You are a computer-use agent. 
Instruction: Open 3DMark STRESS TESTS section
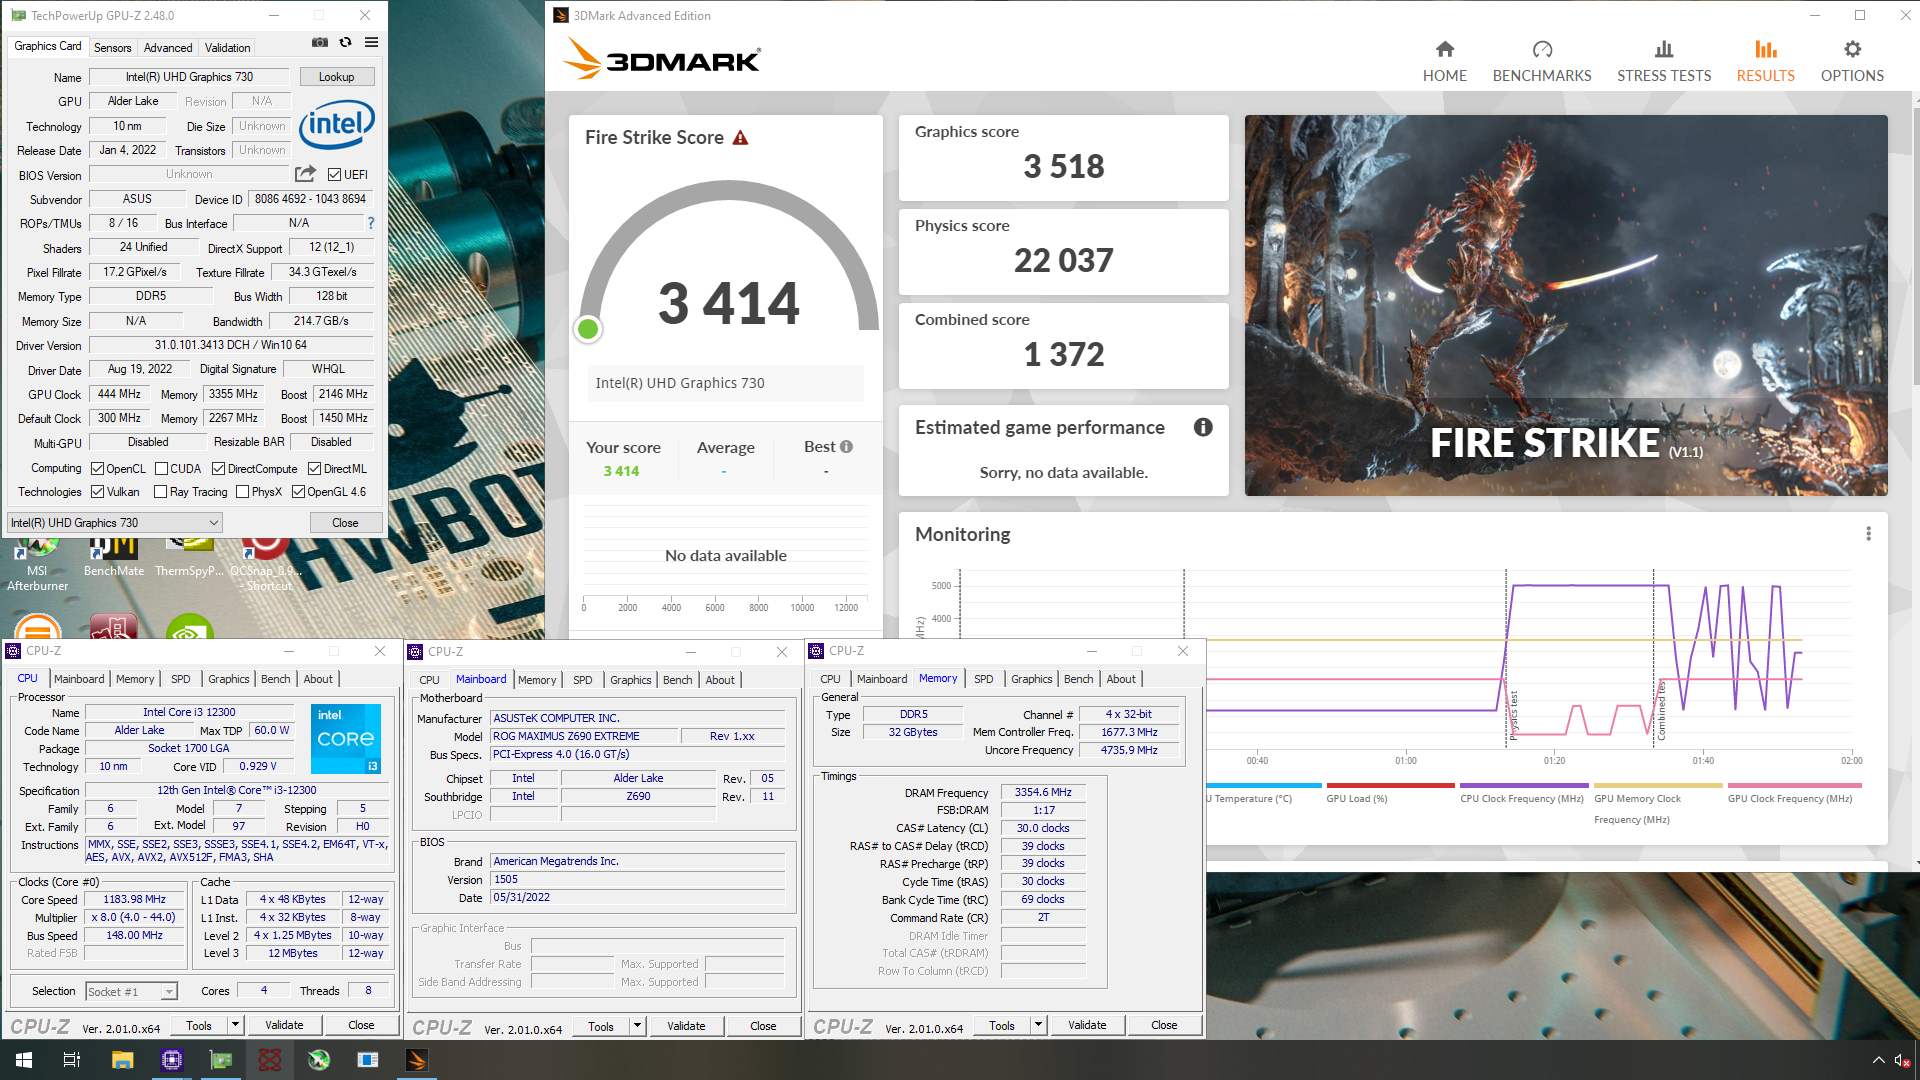(x=1664, y=61)
